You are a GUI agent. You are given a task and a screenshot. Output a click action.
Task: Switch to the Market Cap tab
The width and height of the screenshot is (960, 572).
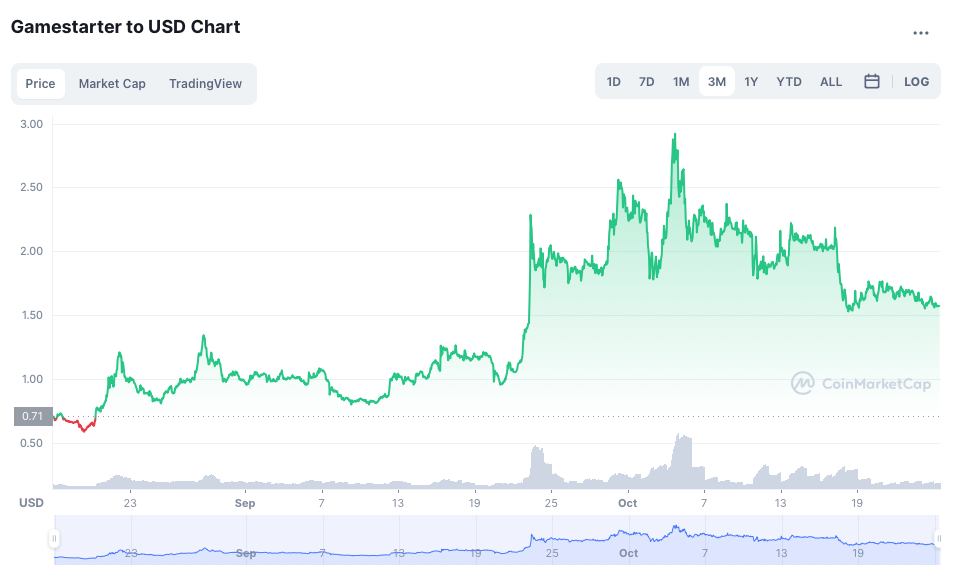point(112,84)
